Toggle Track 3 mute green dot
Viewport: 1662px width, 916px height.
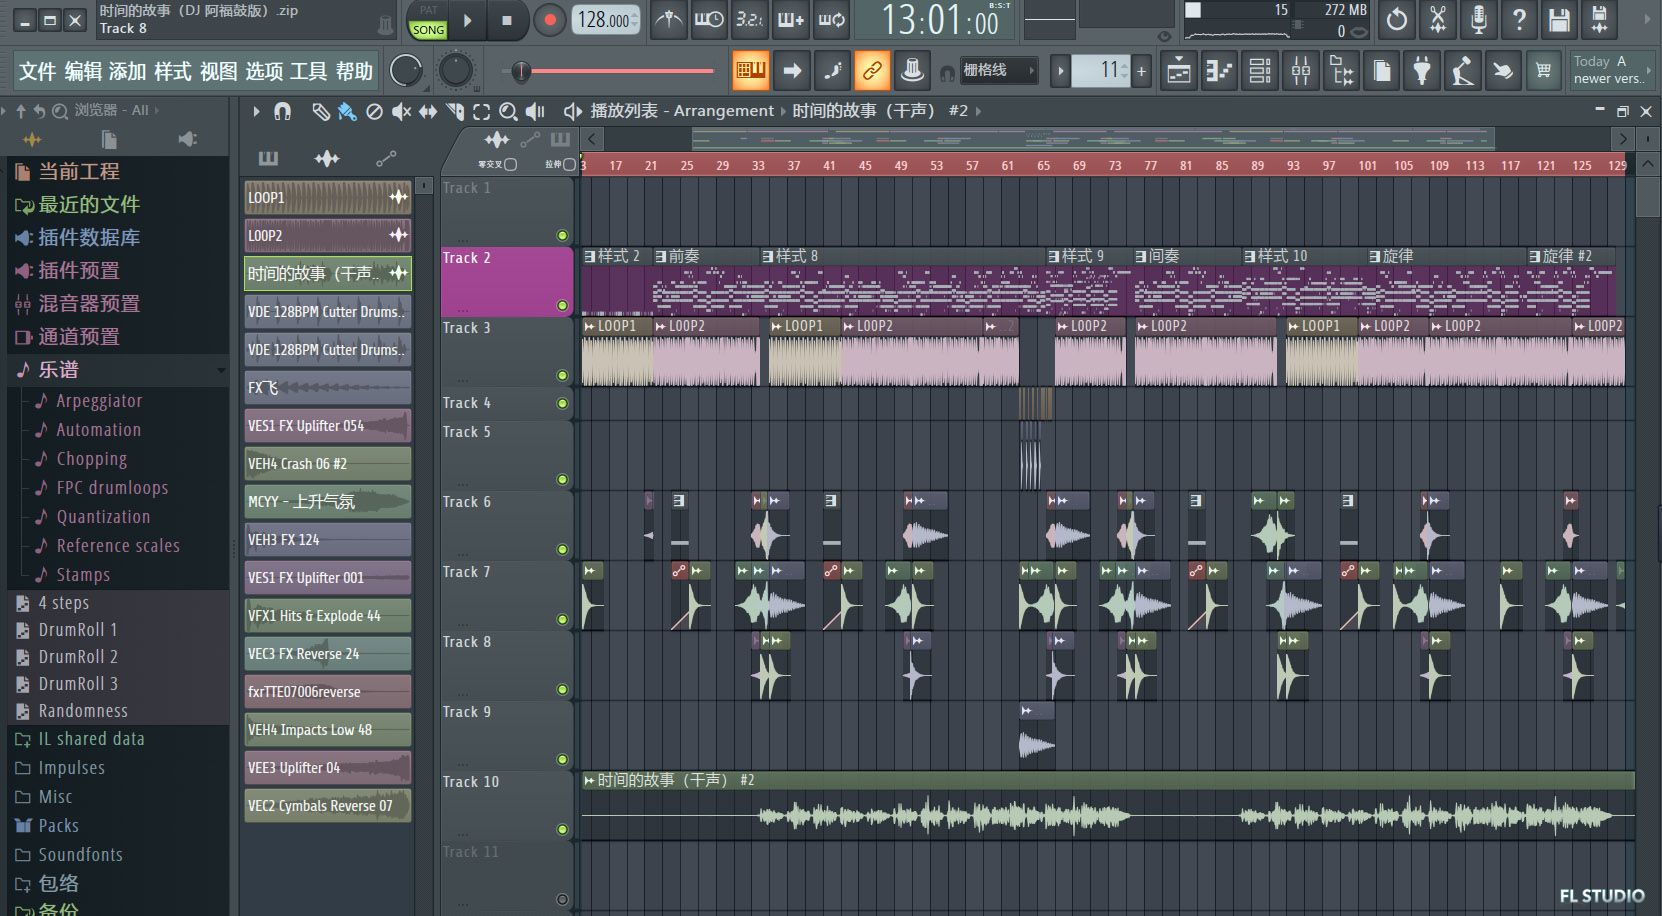[562, 375]
